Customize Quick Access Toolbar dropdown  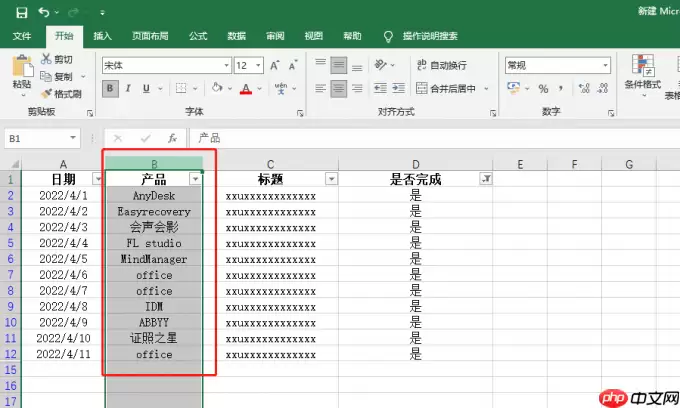pos(102,13)
